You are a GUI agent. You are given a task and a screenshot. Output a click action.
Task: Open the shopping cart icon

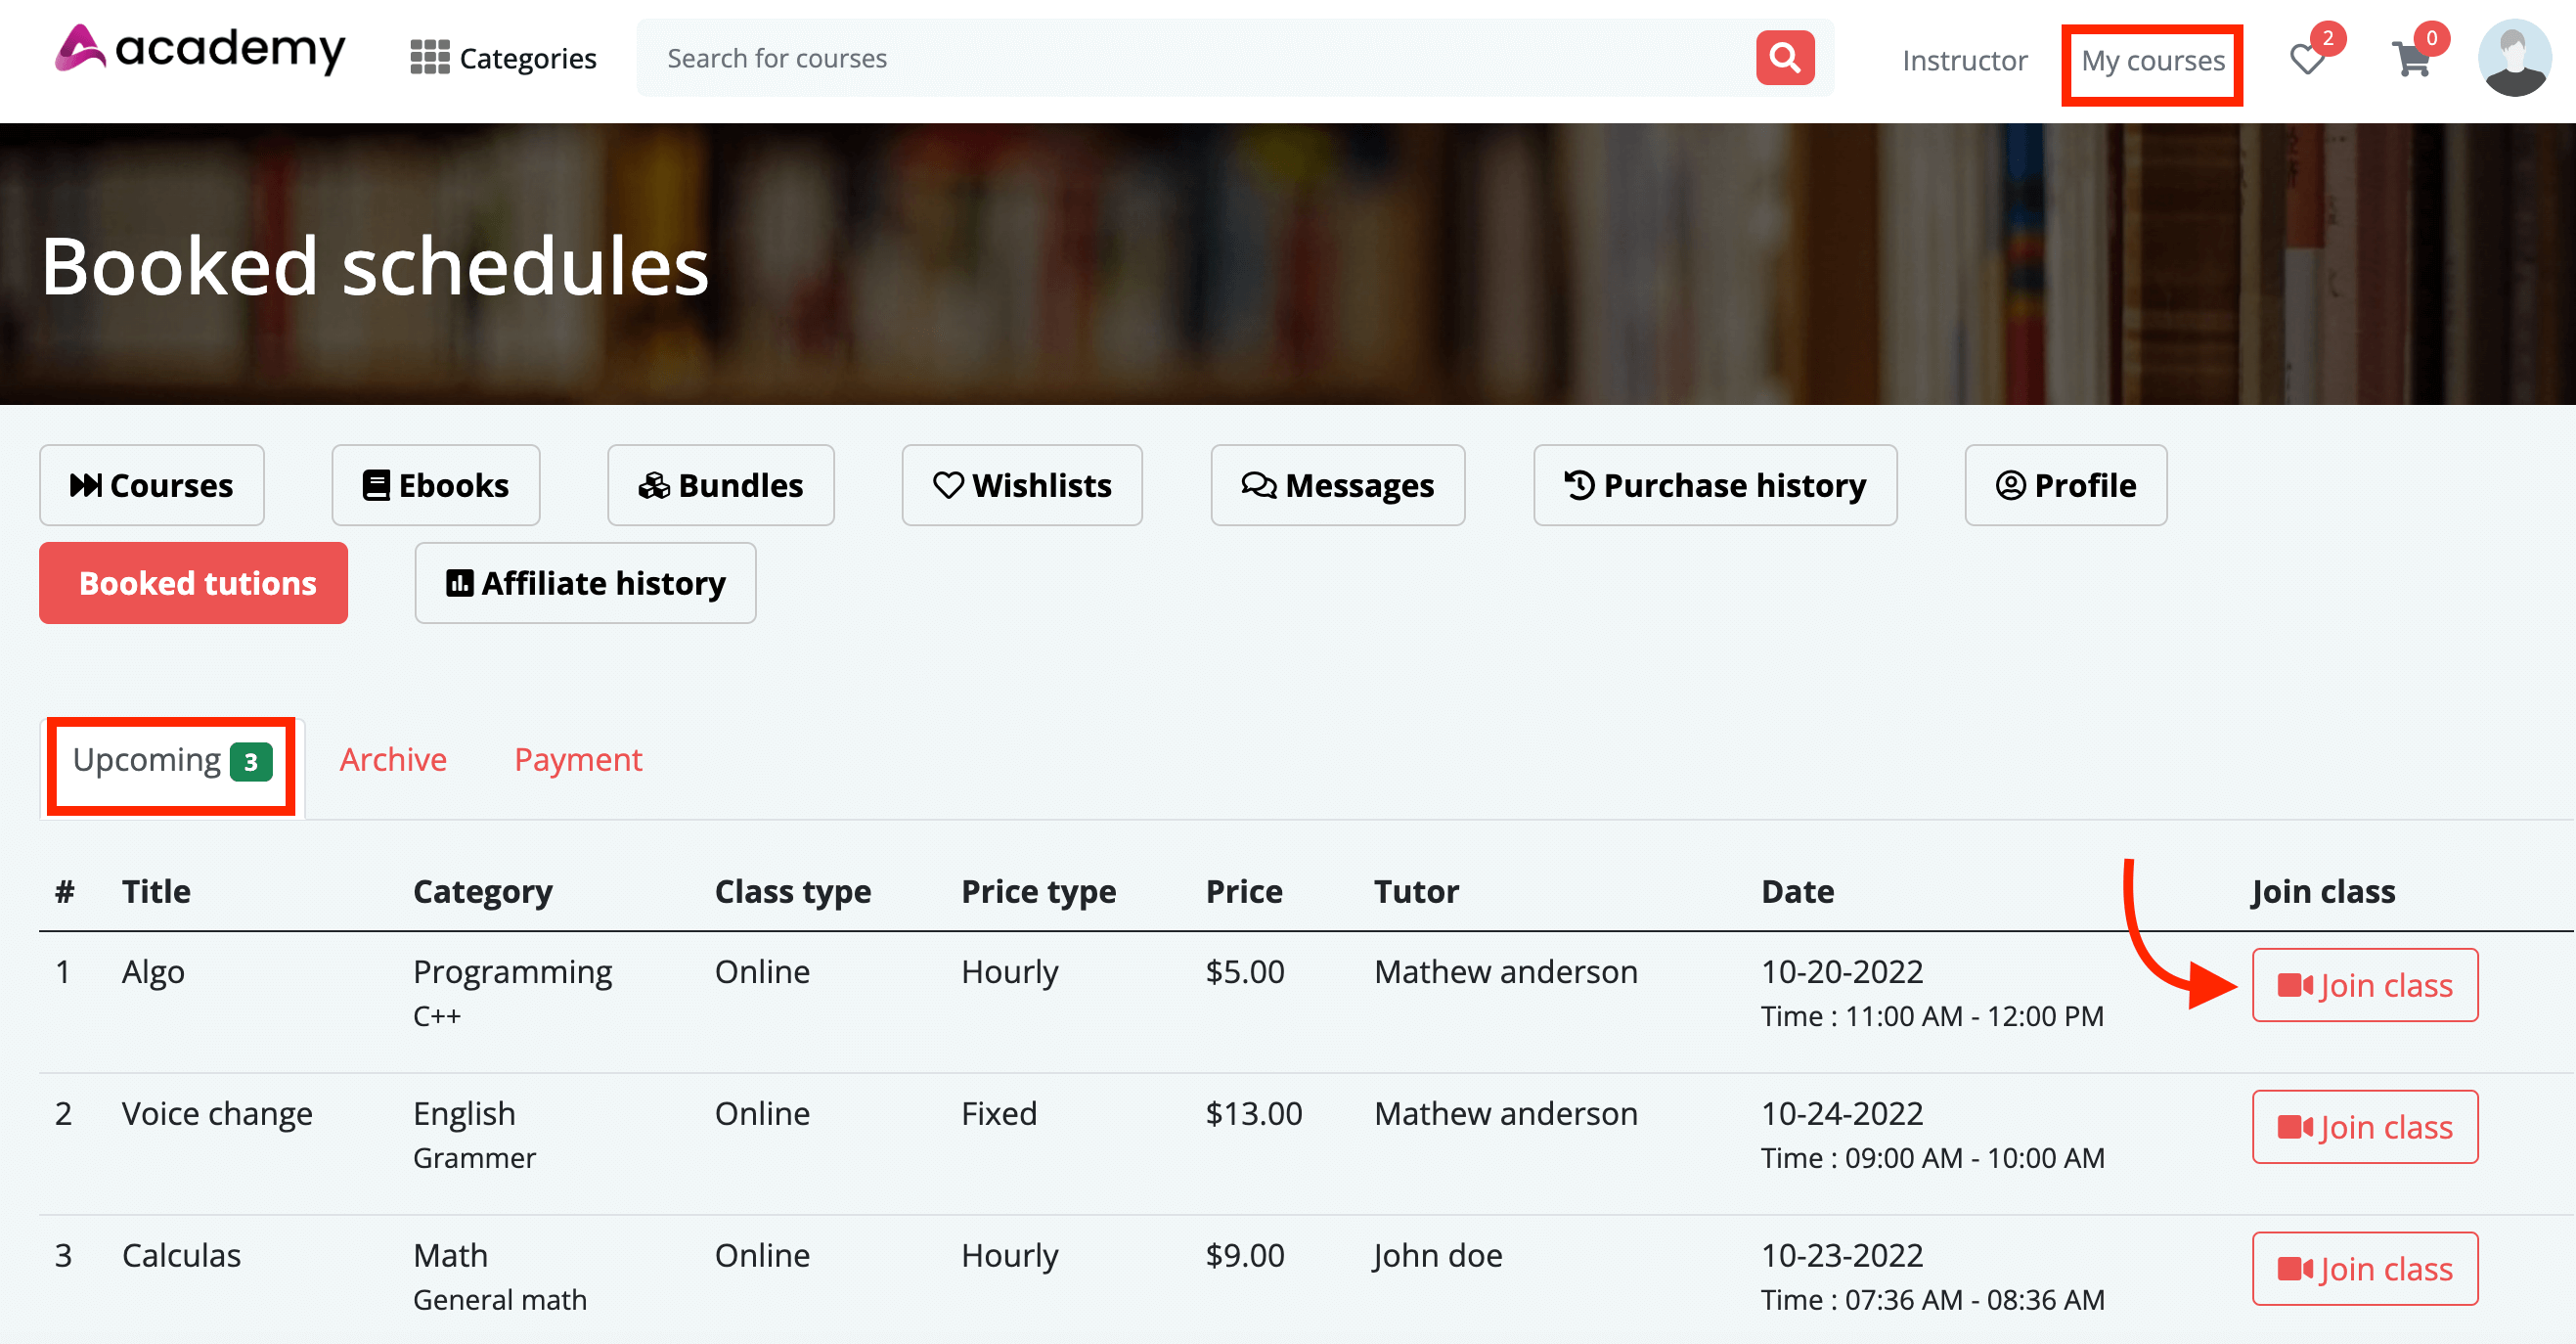(x=2414, y=60)
